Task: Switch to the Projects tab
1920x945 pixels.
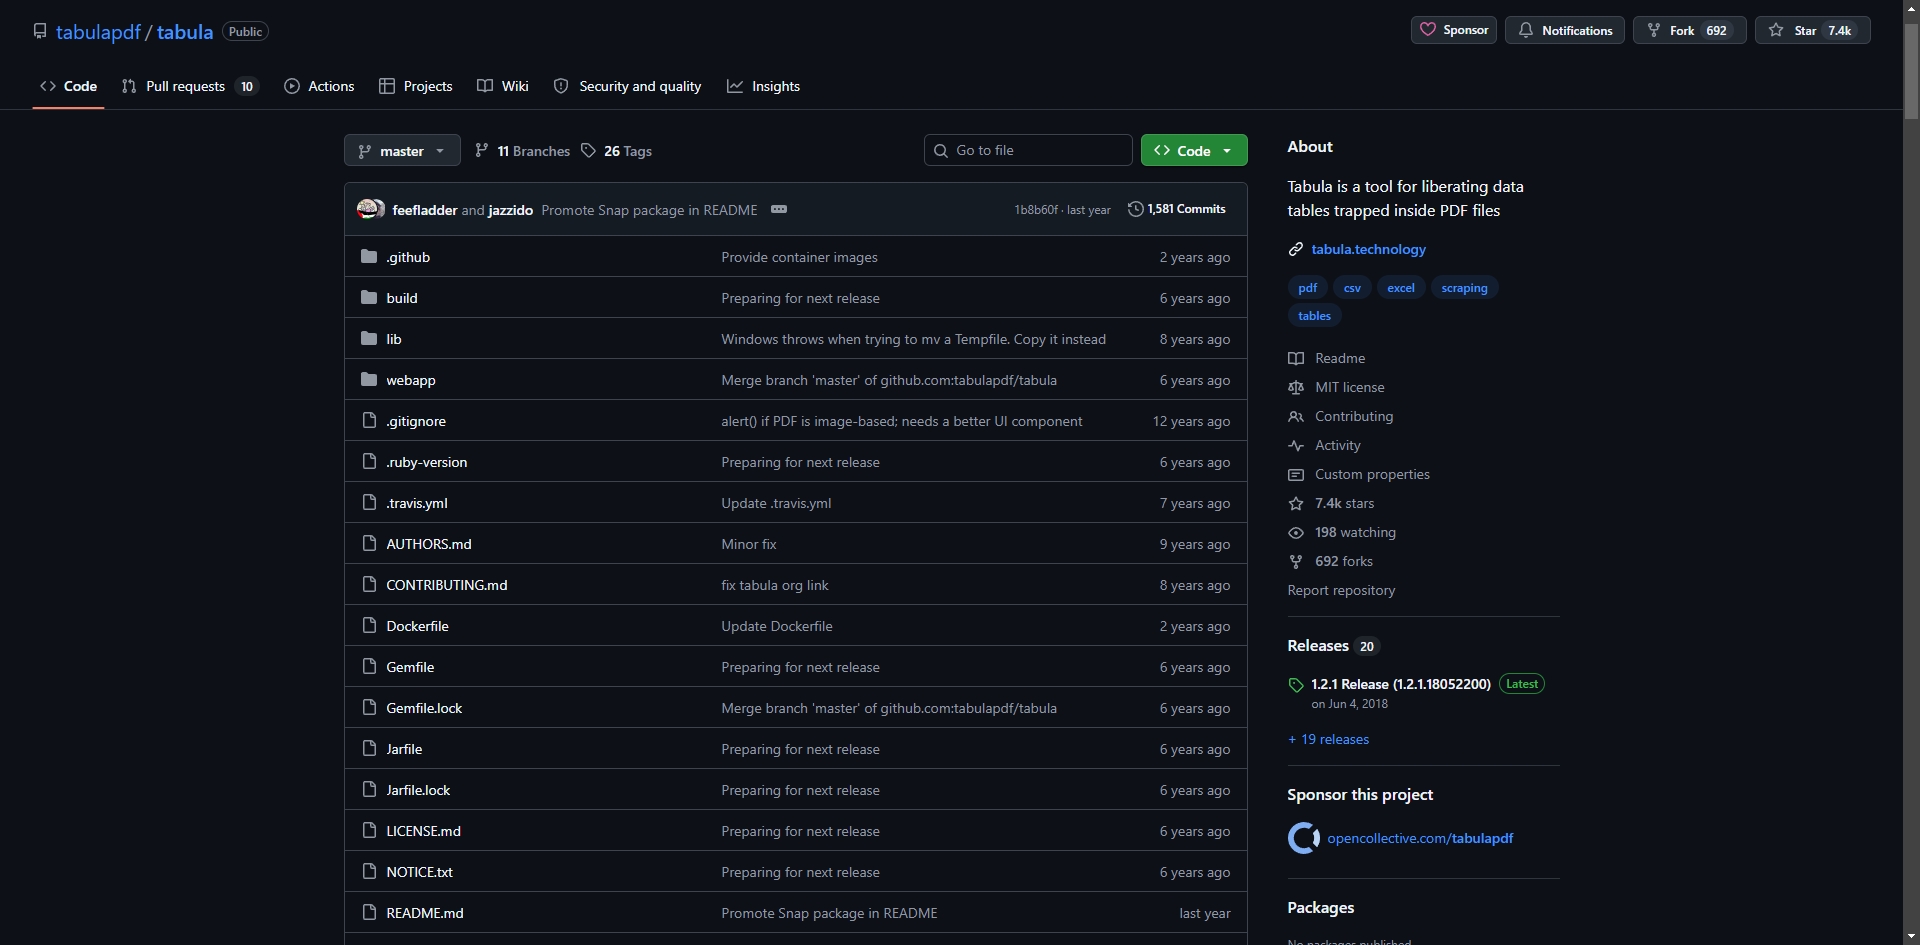Action: tap(416, 86)
